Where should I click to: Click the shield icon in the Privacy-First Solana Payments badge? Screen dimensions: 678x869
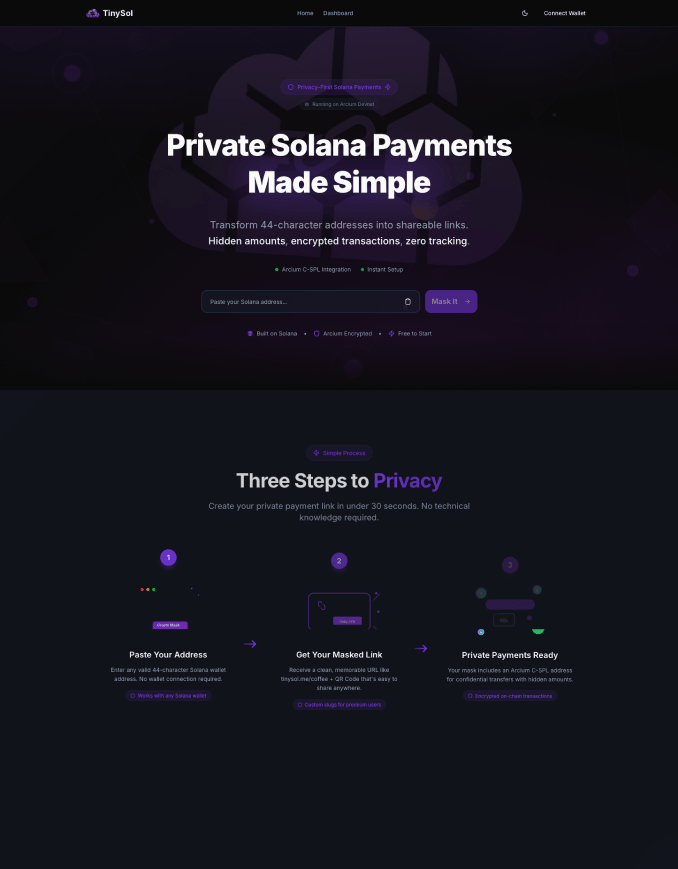click(x=290, y=87)
